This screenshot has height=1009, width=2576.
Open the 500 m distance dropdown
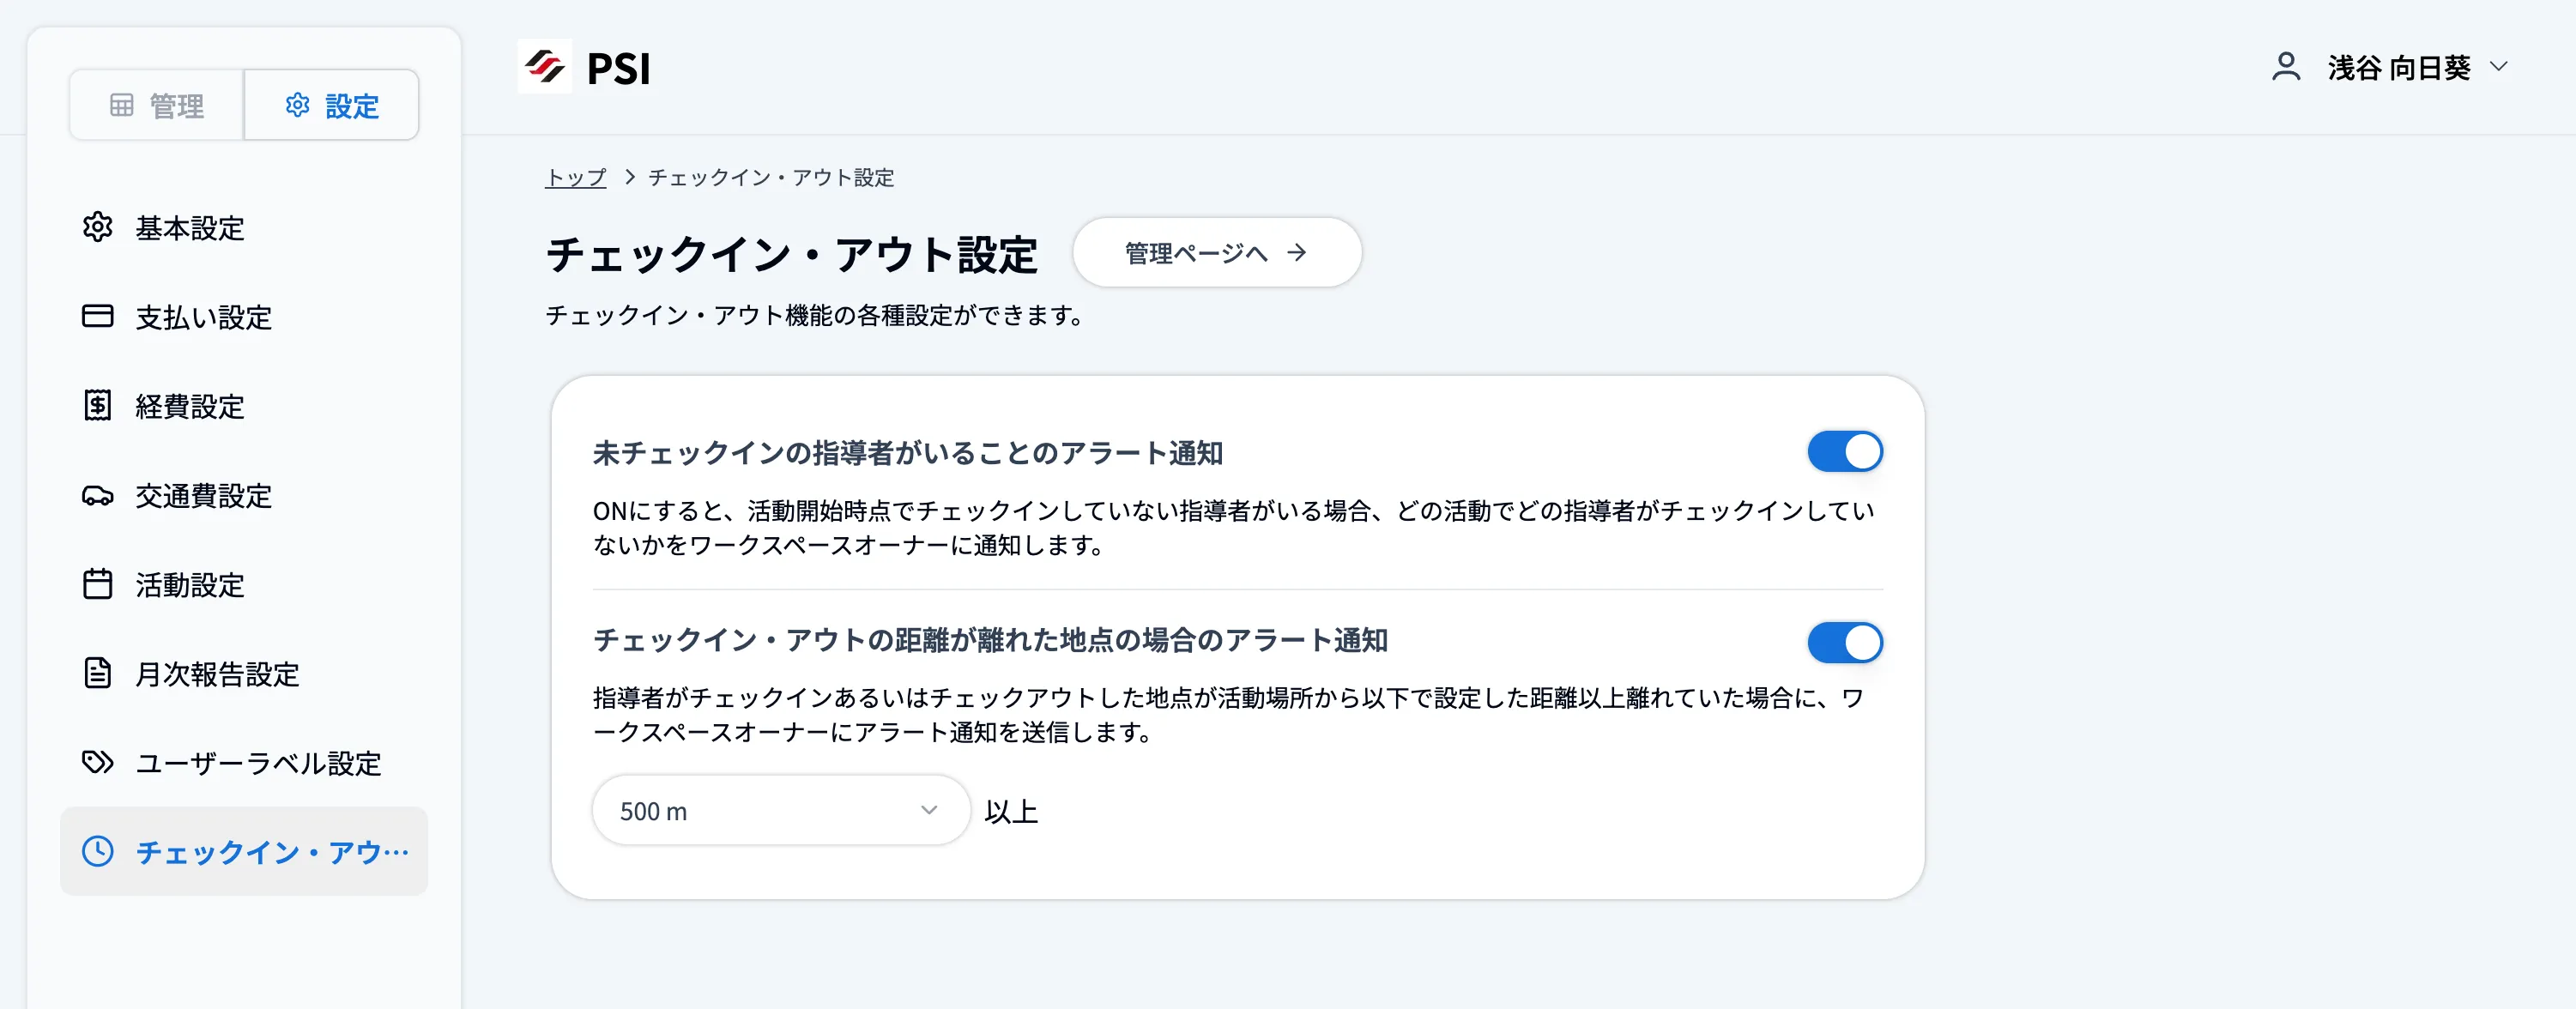(780, 810)
